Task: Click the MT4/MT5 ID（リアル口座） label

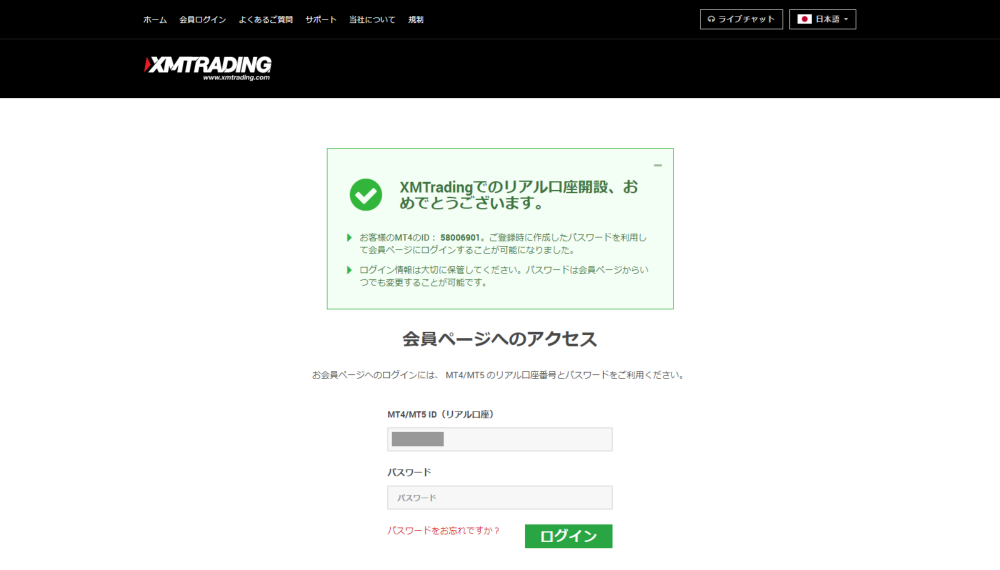Action: pos(441,414)
